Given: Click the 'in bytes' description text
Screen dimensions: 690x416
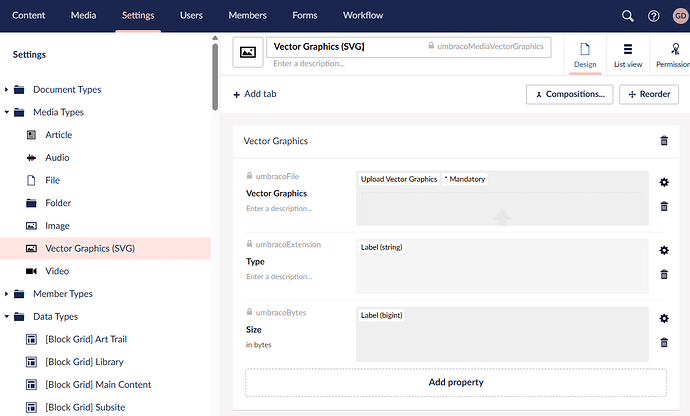Looking at the screenshot, I should (259, 345).
